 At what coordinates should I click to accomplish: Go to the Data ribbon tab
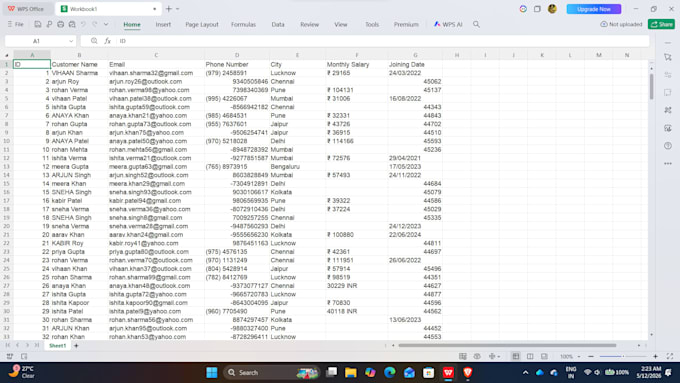[278, 24]
